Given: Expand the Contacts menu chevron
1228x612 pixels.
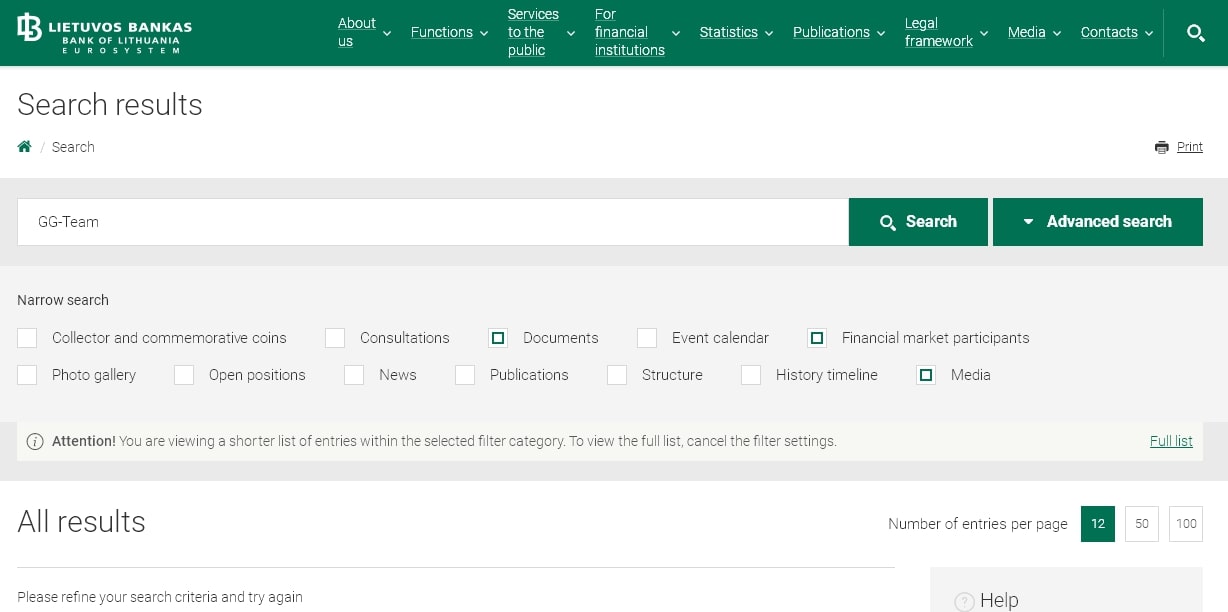Looking at the screenshot, I should 1149,33.
